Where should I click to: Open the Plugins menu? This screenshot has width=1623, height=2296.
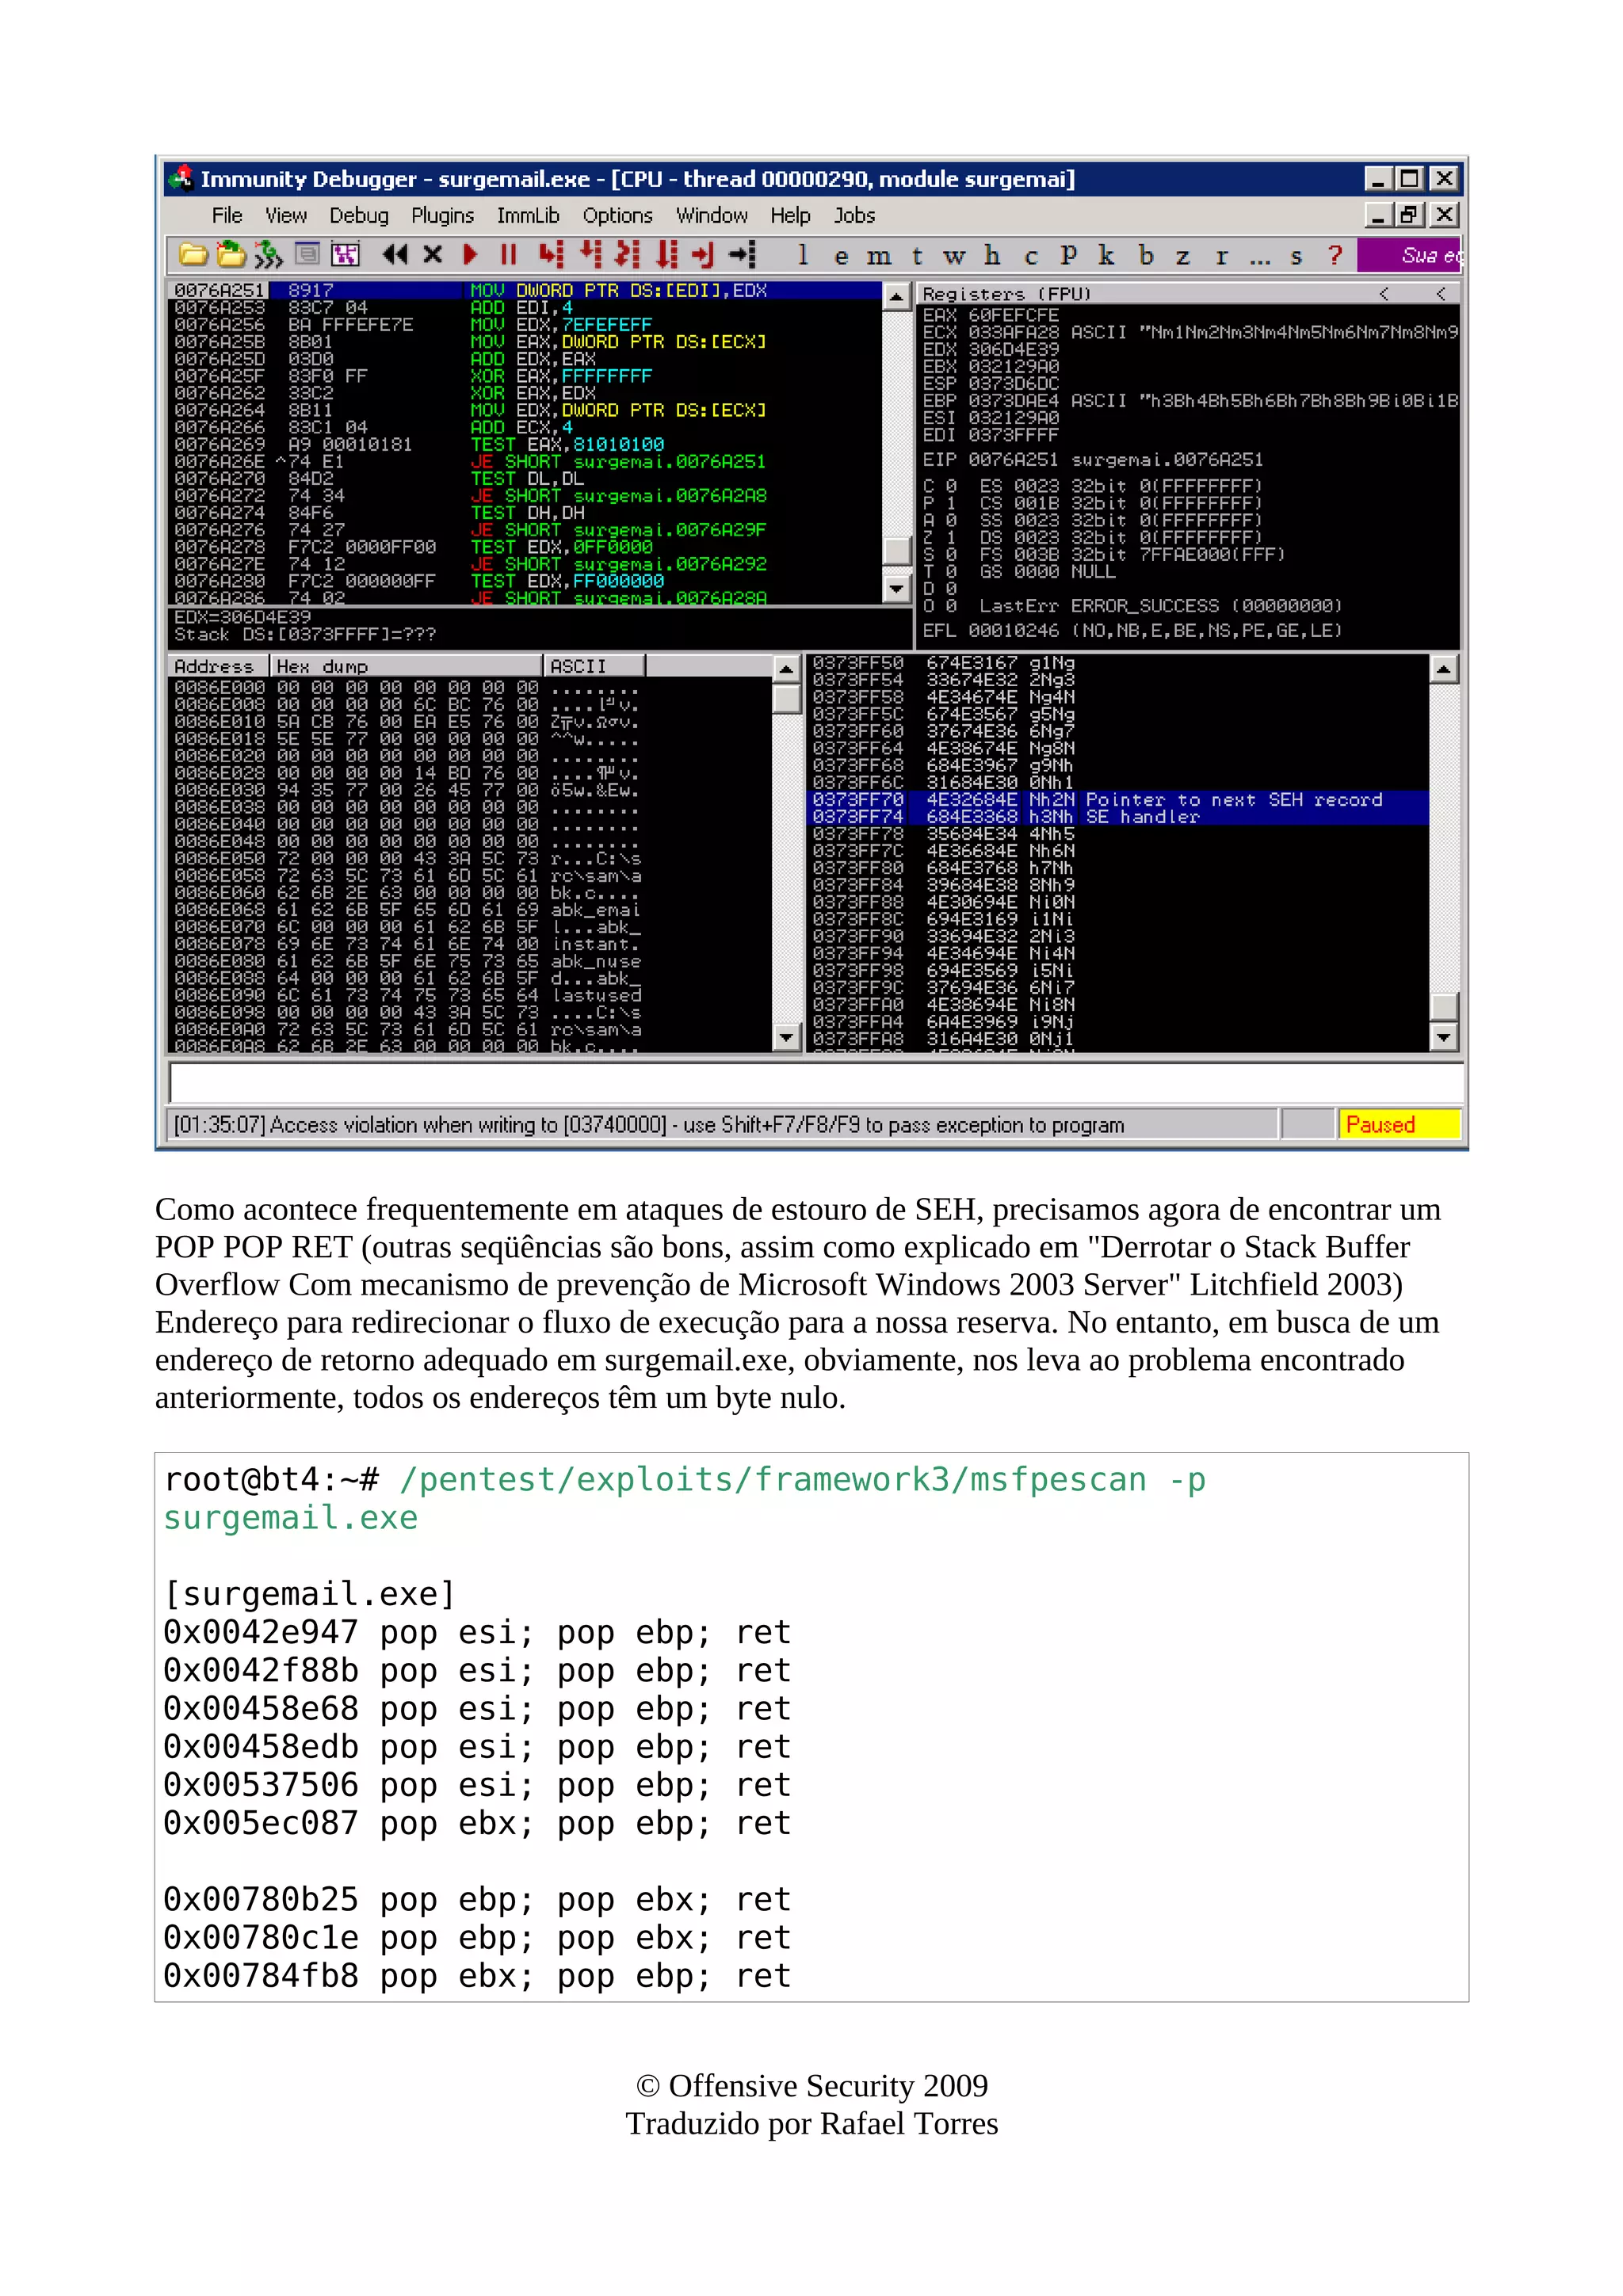point(442,215)
